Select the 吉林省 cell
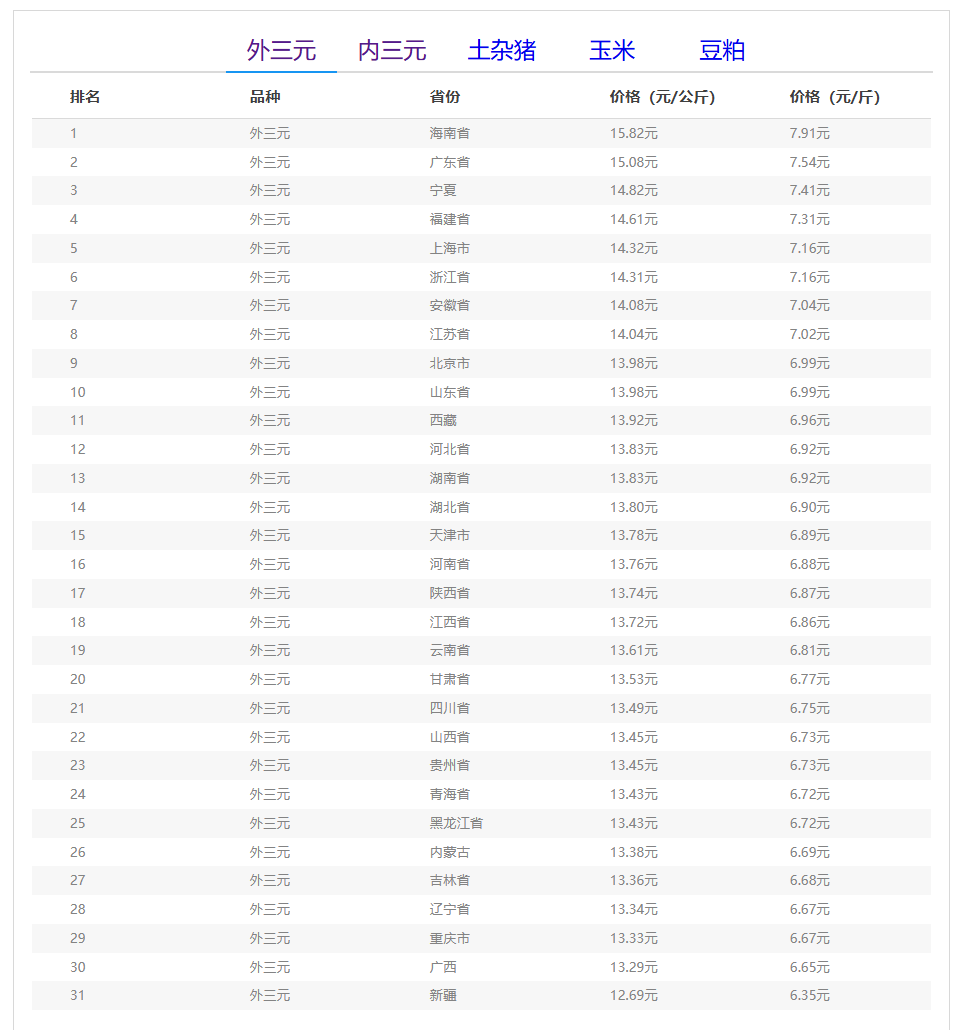The image size is (965, 1030). pyautogui.click(x=450, y=880)
